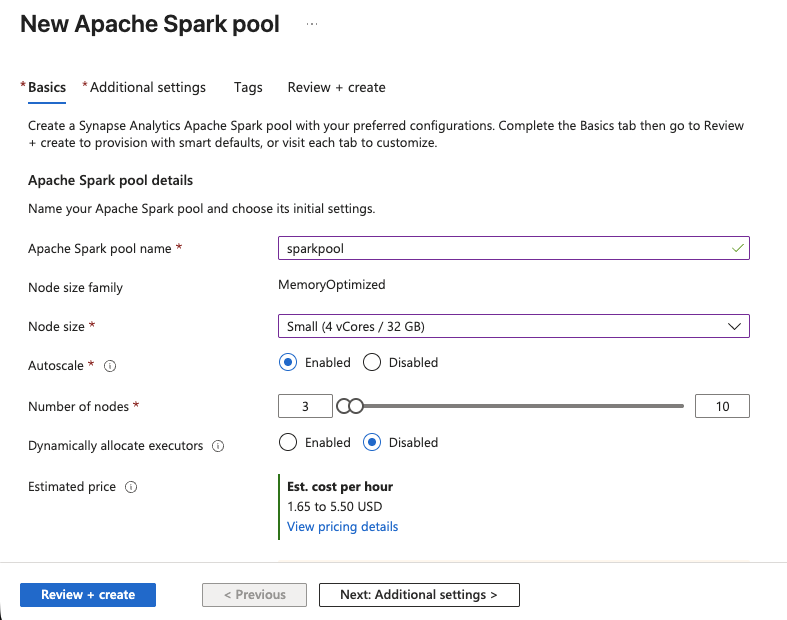Open the ellipsis menu beside page title

point(312,24)
